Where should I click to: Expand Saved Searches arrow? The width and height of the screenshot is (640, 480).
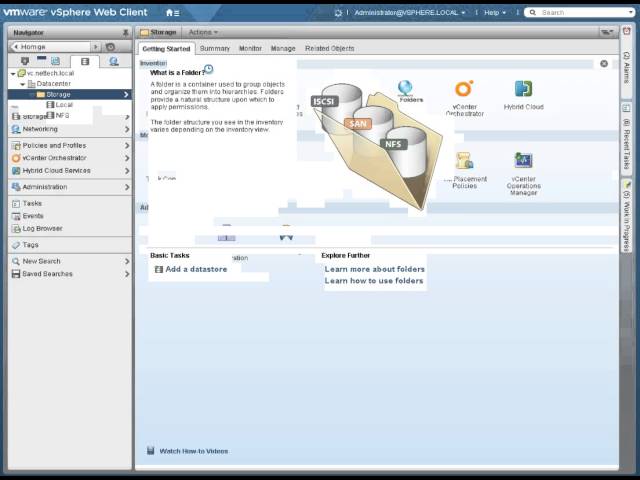(127, 274)
